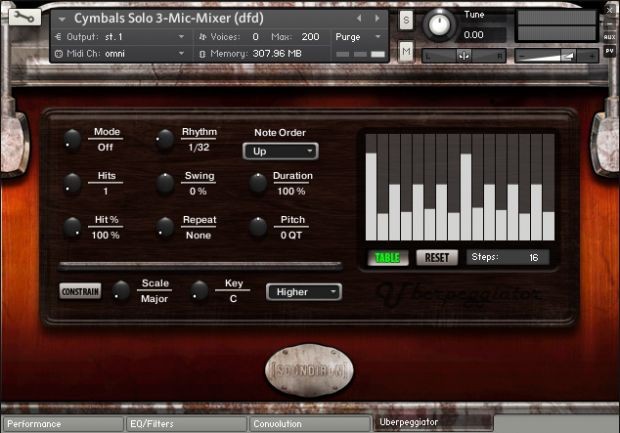The image size is (620, 433).
Task: Click the ninth, tallest-right step bar in table
Action: coord(466,197)
